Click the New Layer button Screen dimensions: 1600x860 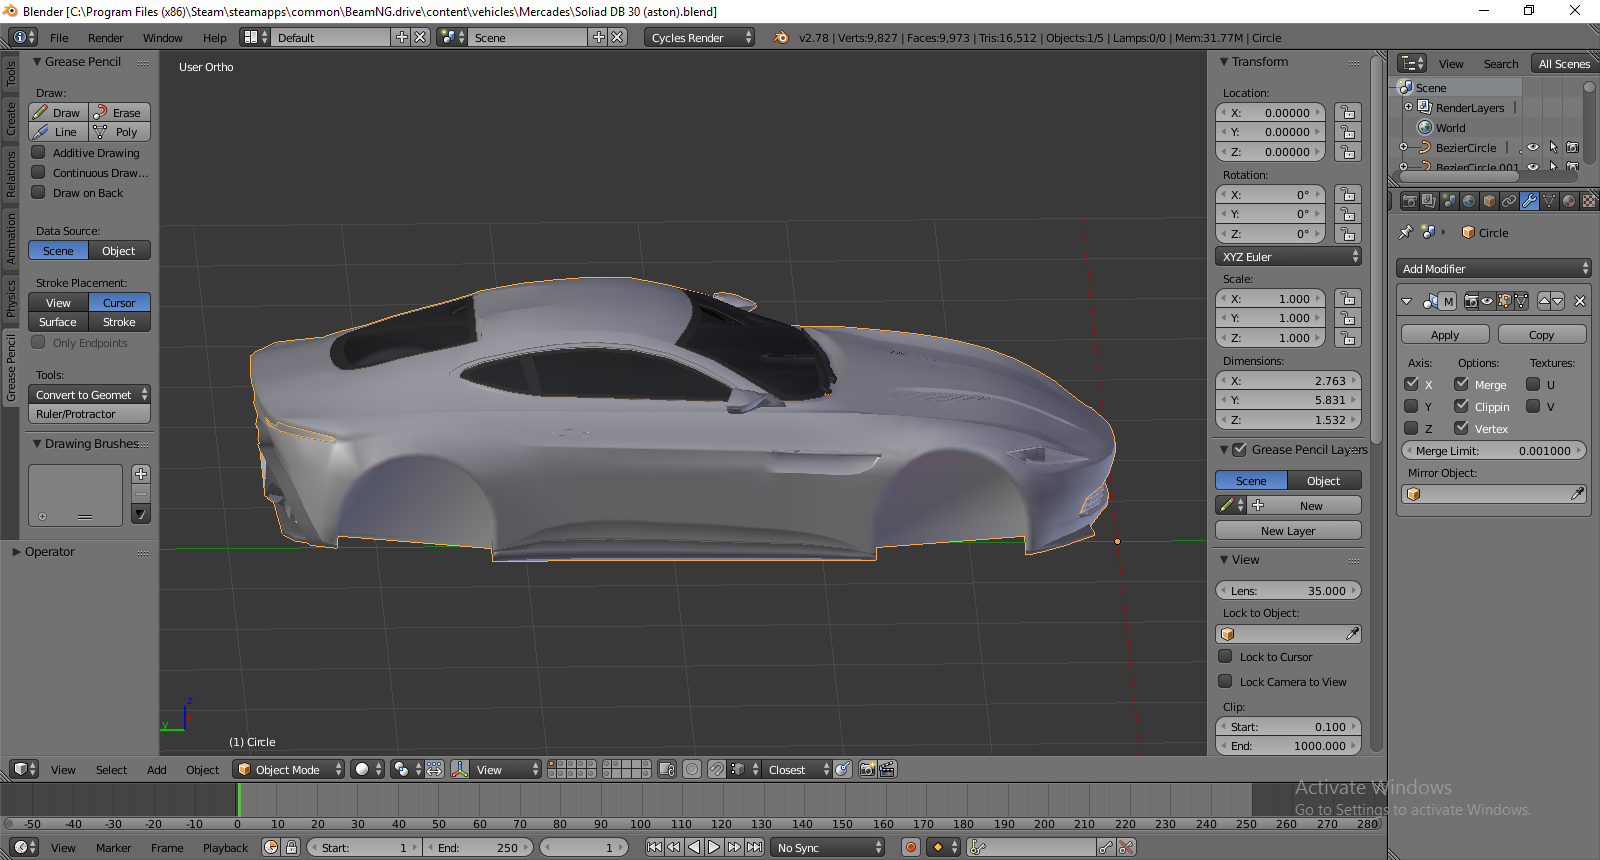coord(1288,531)
